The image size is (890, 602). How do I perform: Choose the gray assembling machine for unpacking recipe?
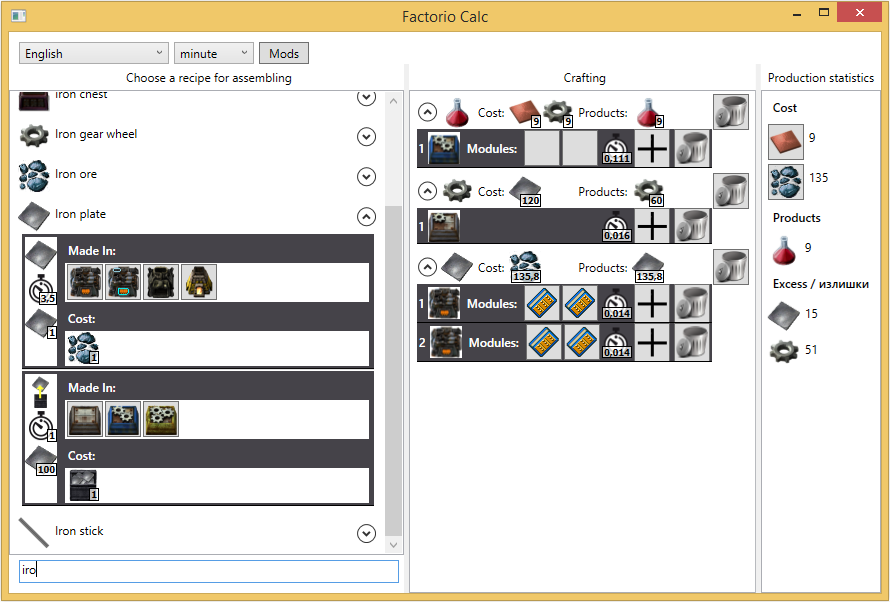85,419
